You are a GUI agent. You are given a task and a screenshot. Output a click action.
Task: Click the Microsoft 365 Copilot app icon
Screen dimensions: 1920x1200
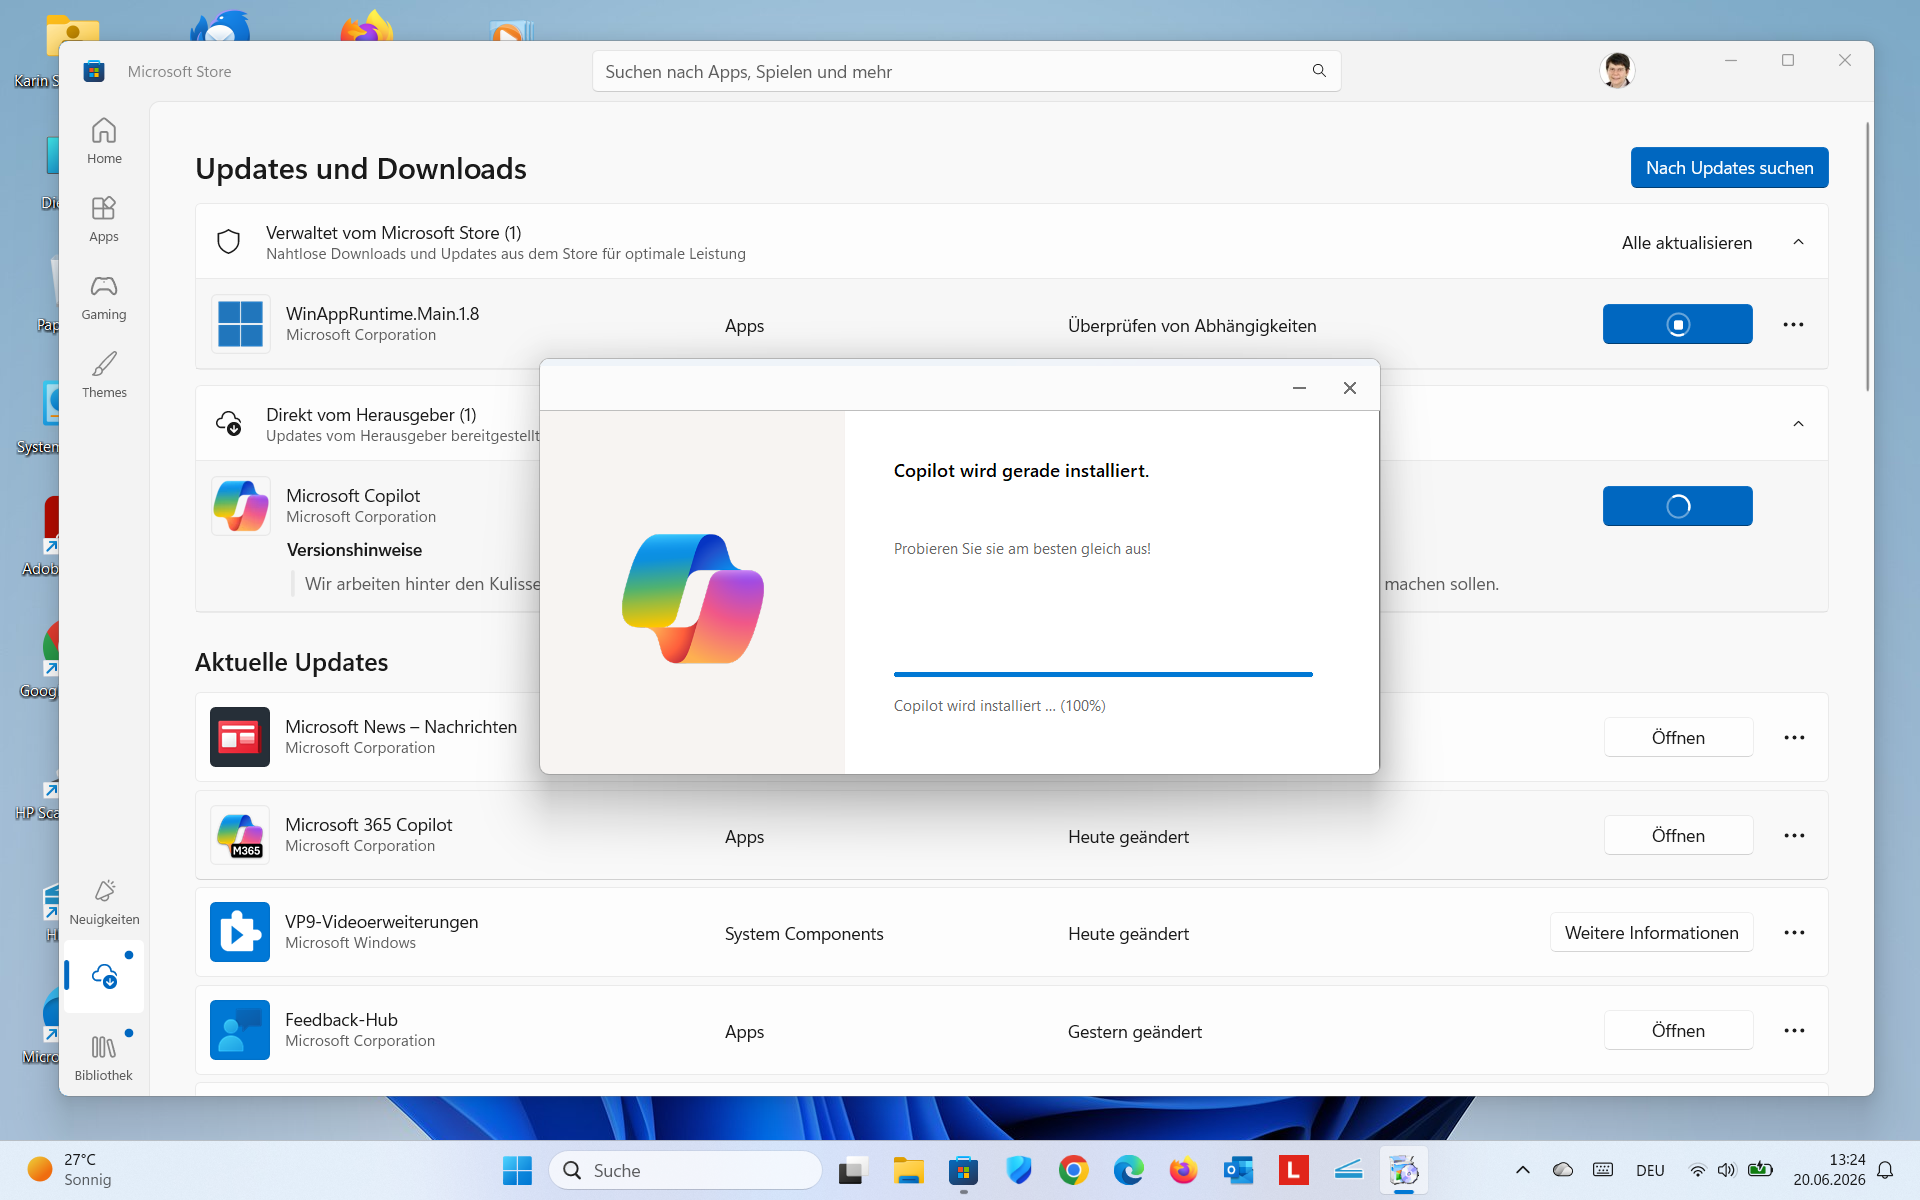[x=240, y=835]
